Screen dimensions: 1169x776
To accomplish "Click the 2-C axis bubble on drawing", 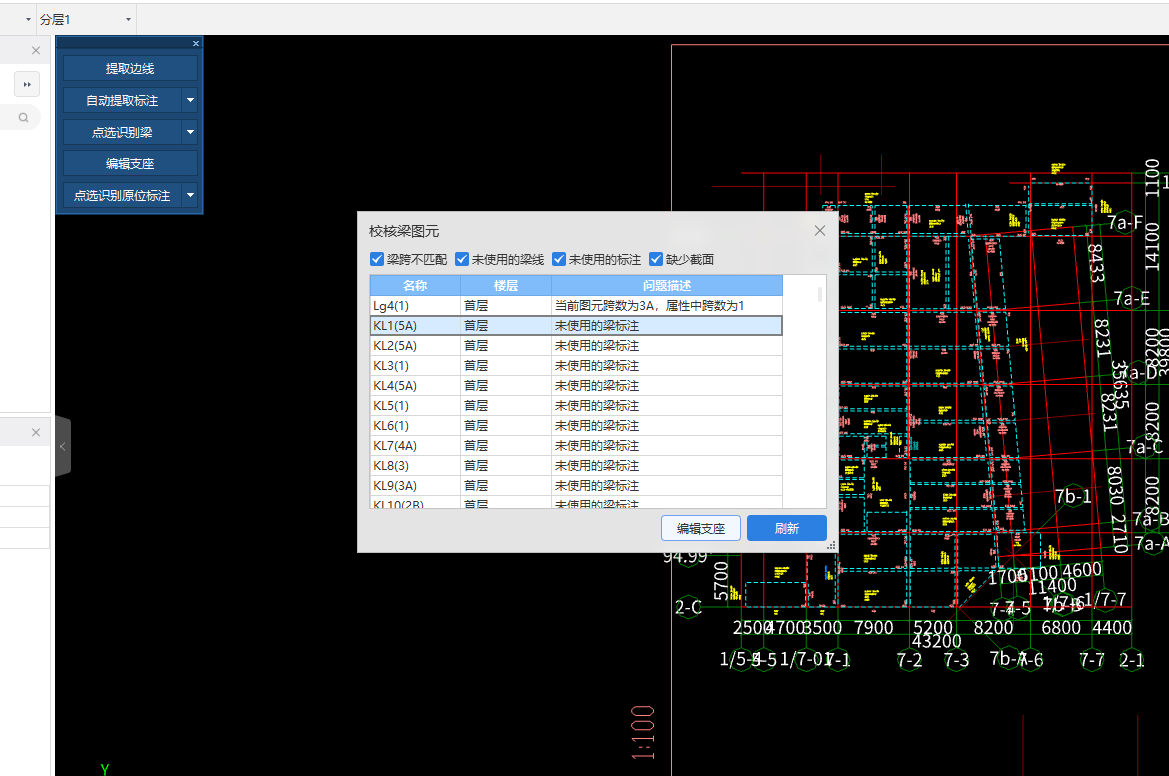I will 688,608.
